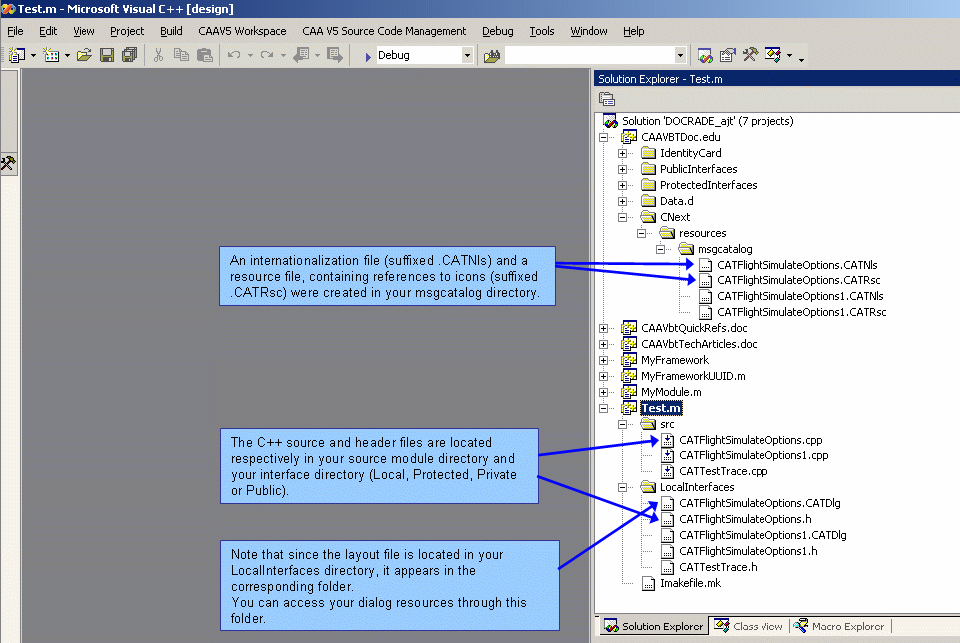Open the Undo history dropdown arrow
Viewport: 960px width, 643px height.
[250, 55]
